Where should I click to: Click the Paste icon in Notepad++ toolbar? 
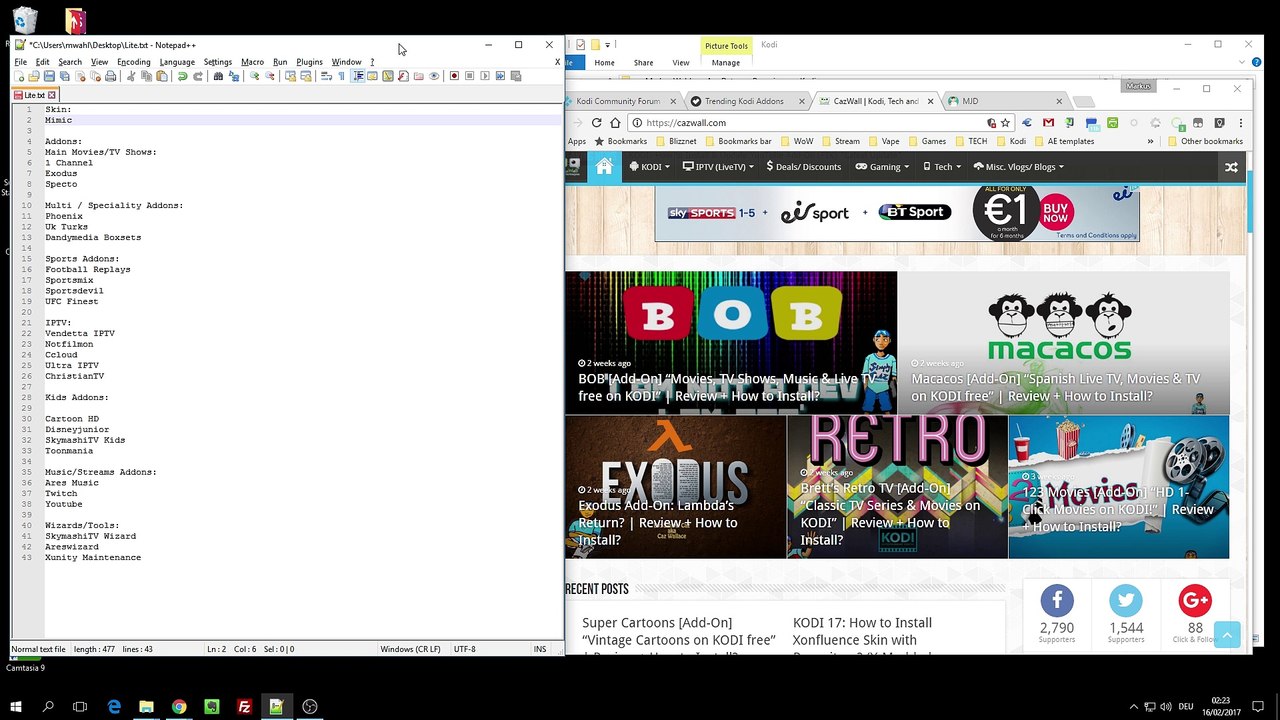coord(162,76)
